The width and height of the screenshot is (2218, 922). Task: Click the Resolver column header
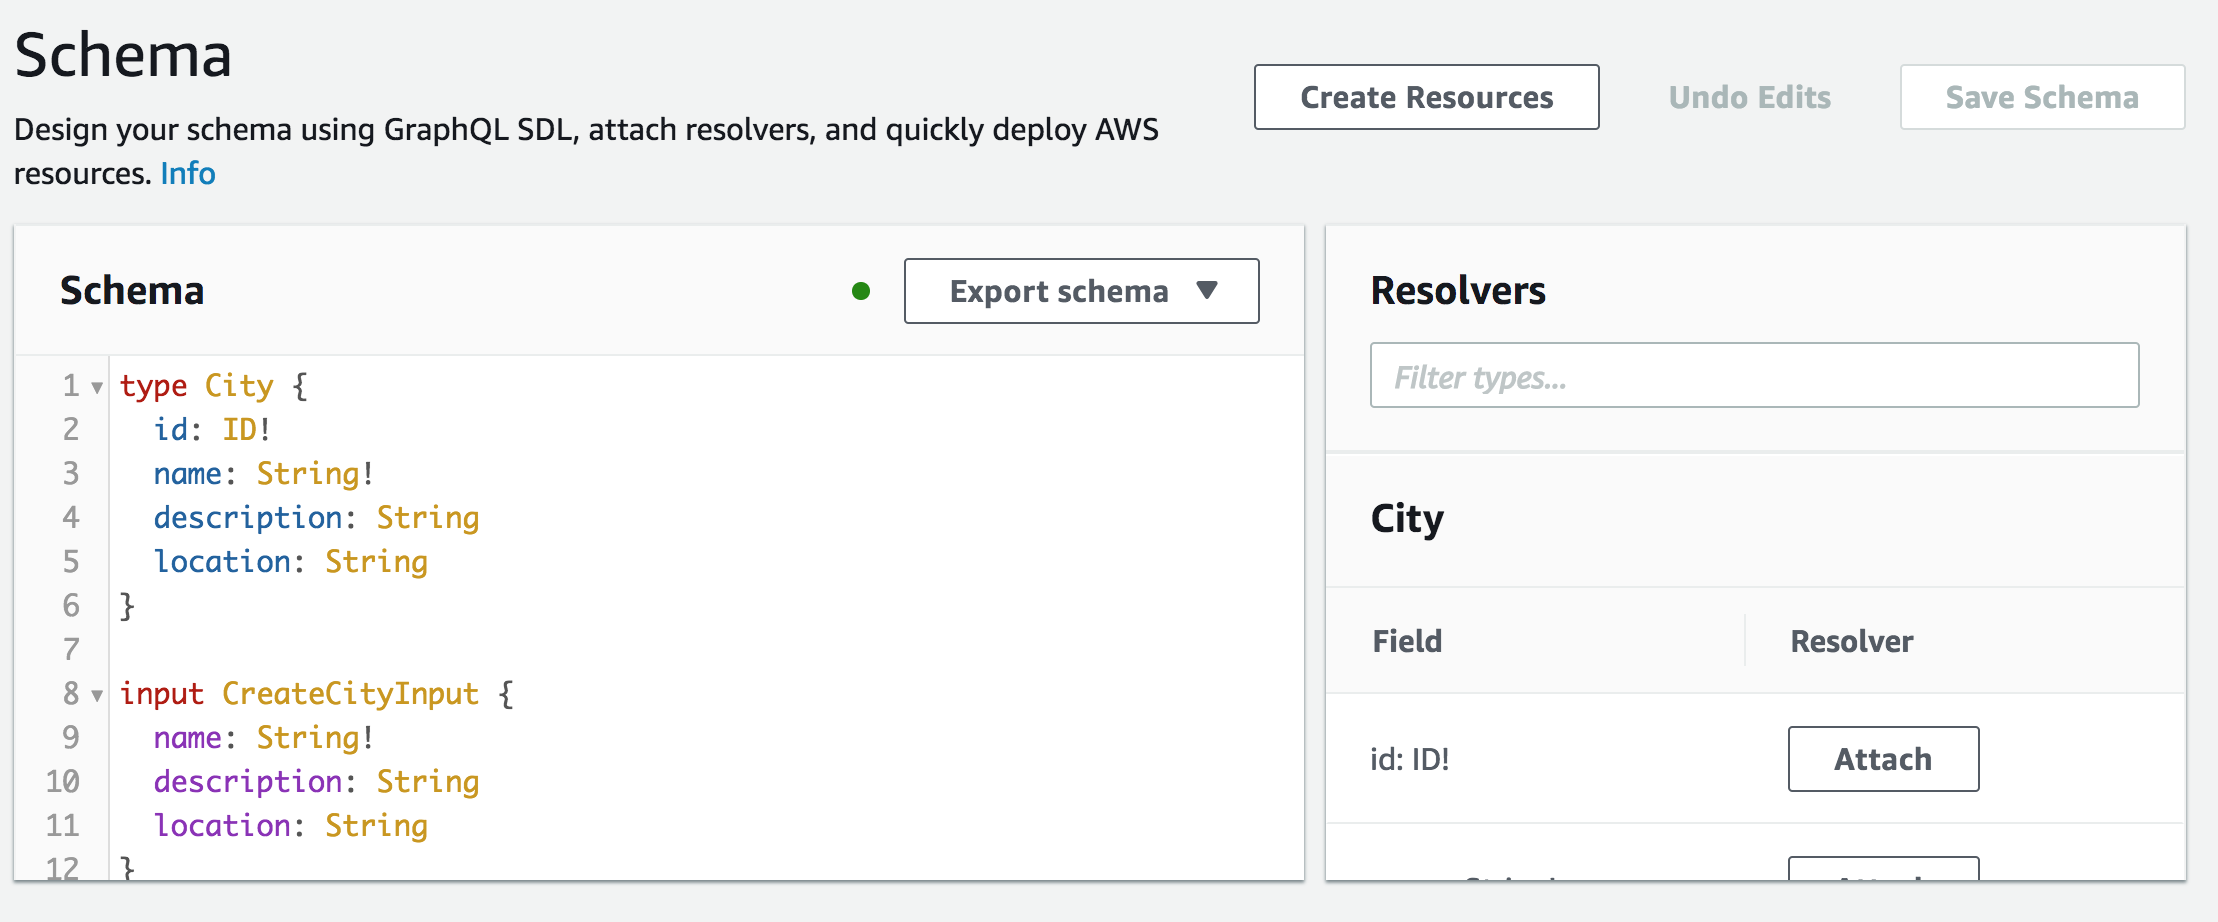(1851, 641)
